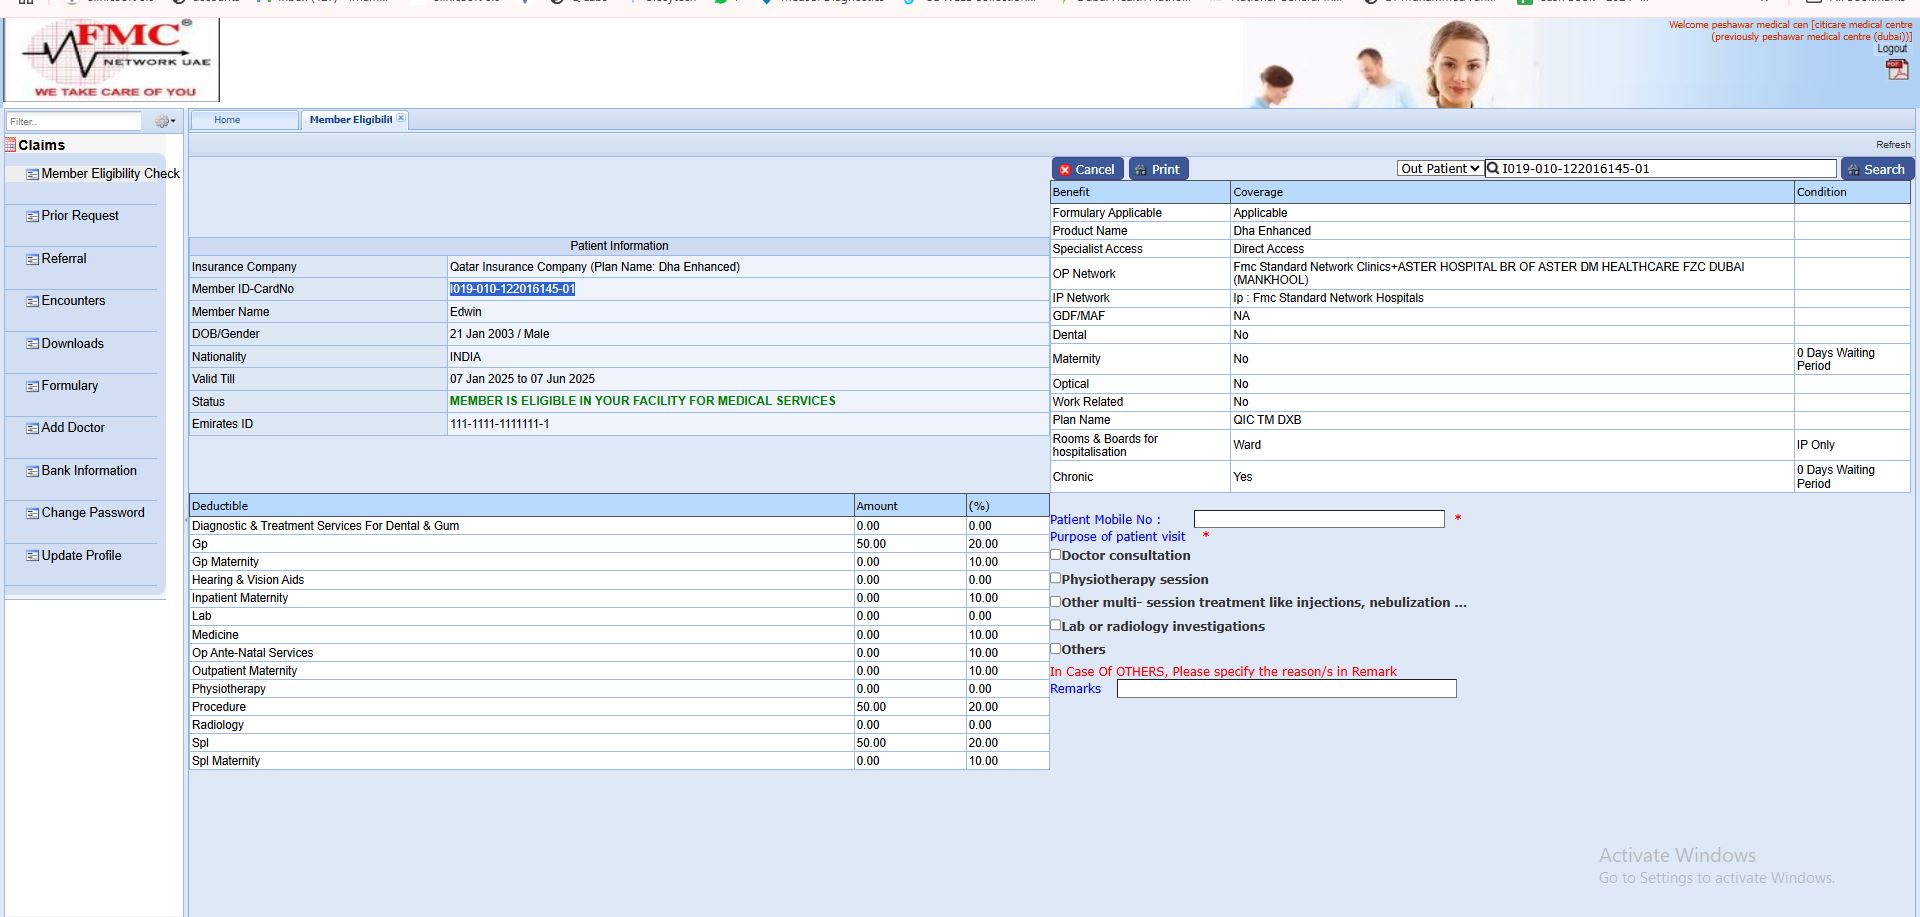Image resolution: width=1920 pixels, height=917 pixels.
Task: Open the gear settings dropdown next to Filter
Action: (x=164, y=121)
